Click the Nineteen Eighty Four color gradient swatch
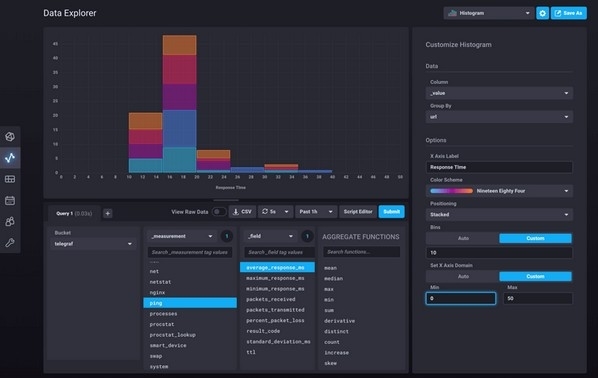The image size is (598, 378). click(451, 191)
